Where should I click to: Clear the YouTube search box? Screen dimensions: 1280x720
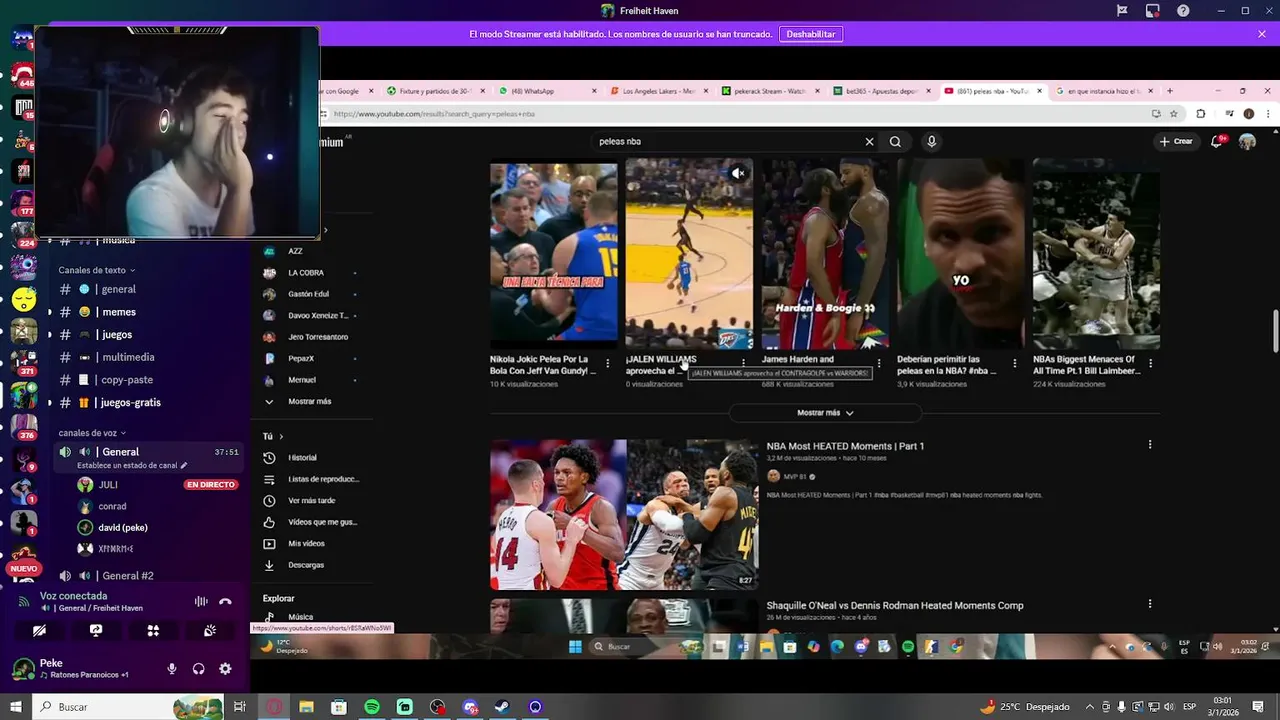(x=869, y=142)
